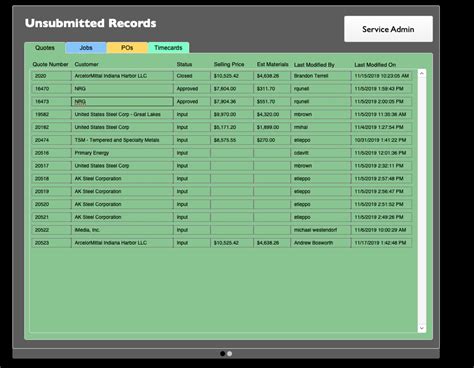Viewport: 474px width, 368px height.
Task: Select quote number 20522 cell
Action: [x=51, y=230]
